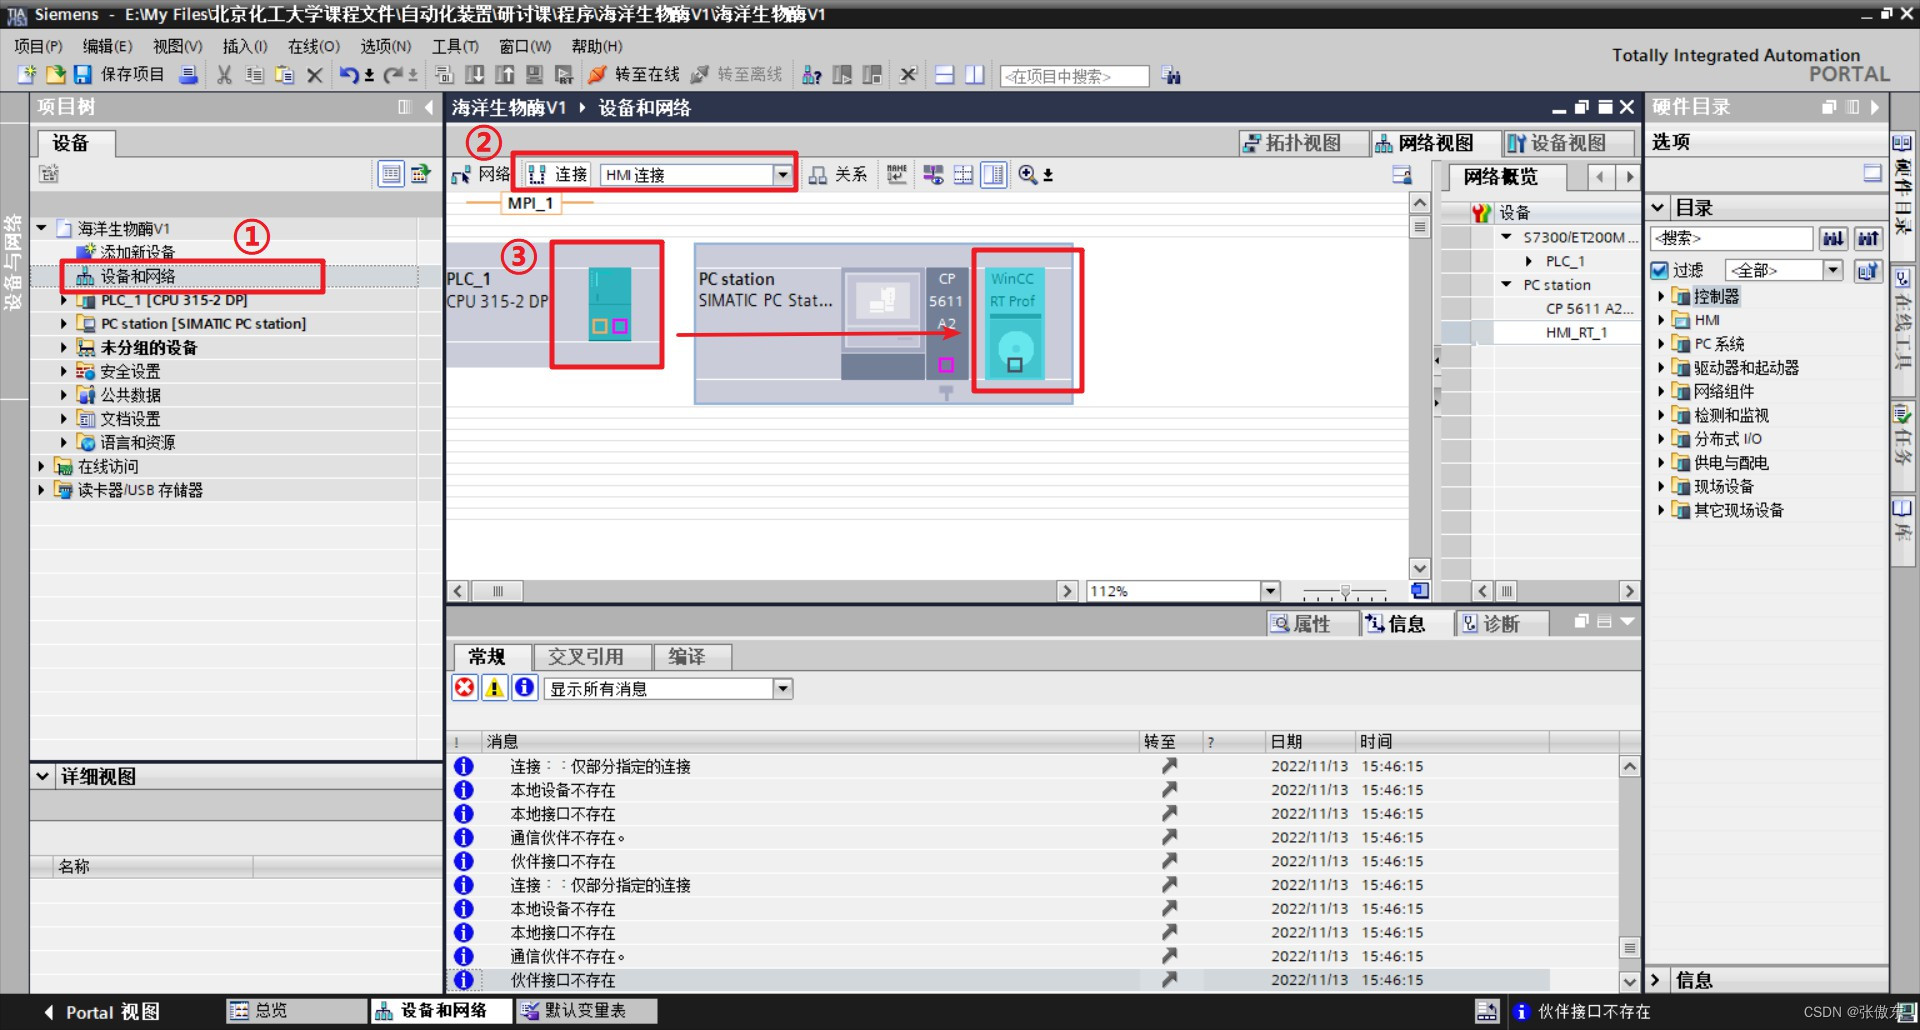
Task: Open the 项目(P) menu
Action: point(39,46)
